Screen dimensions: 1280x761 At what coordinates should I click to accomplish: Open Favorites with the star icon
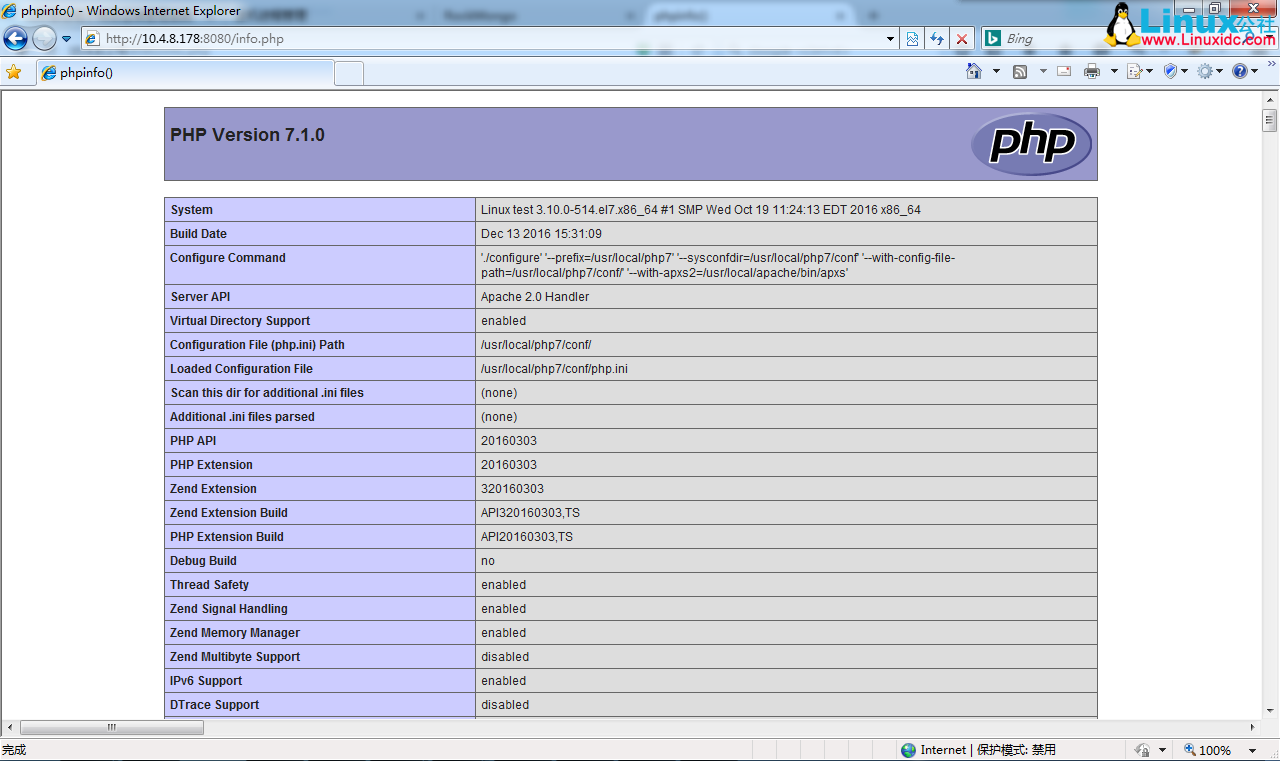pyautogui.click(x=17, y=71)
